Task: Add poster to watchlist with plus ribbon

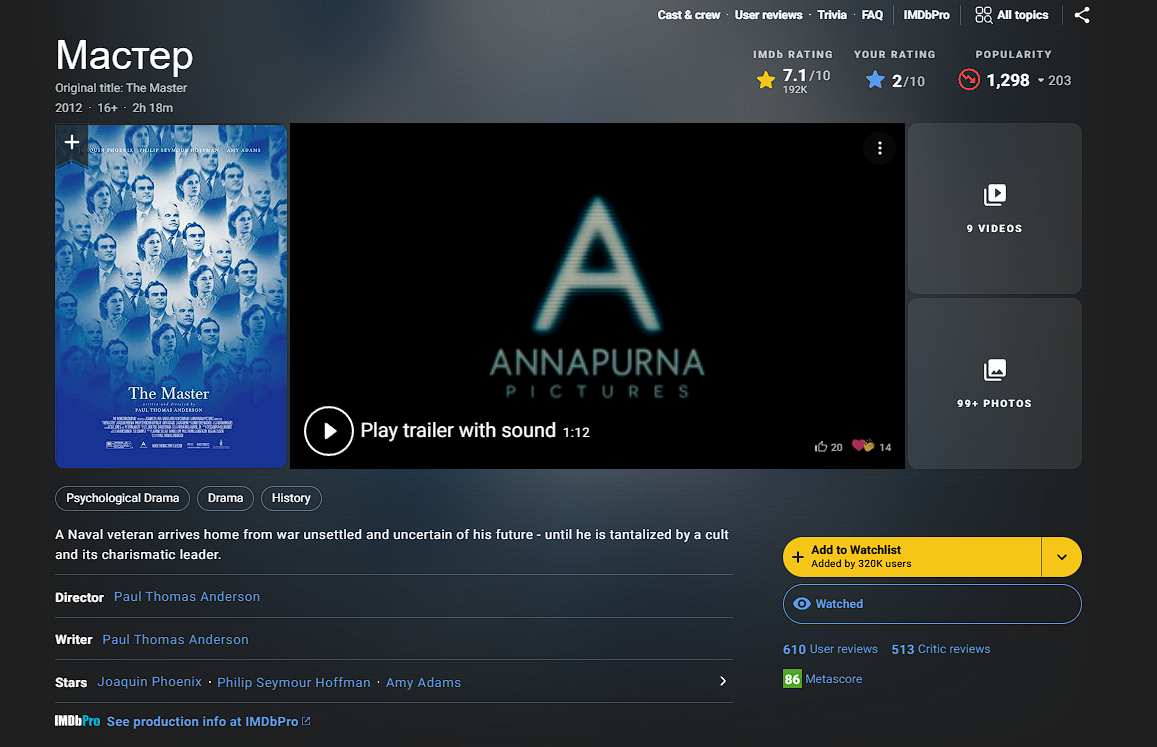Action: pos(72,142)
